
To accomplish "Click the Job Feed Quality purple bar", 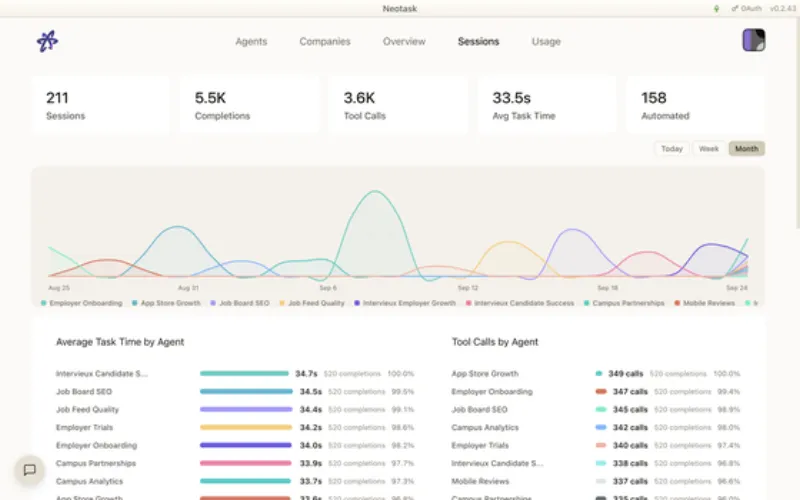I will tap(246, 409).
